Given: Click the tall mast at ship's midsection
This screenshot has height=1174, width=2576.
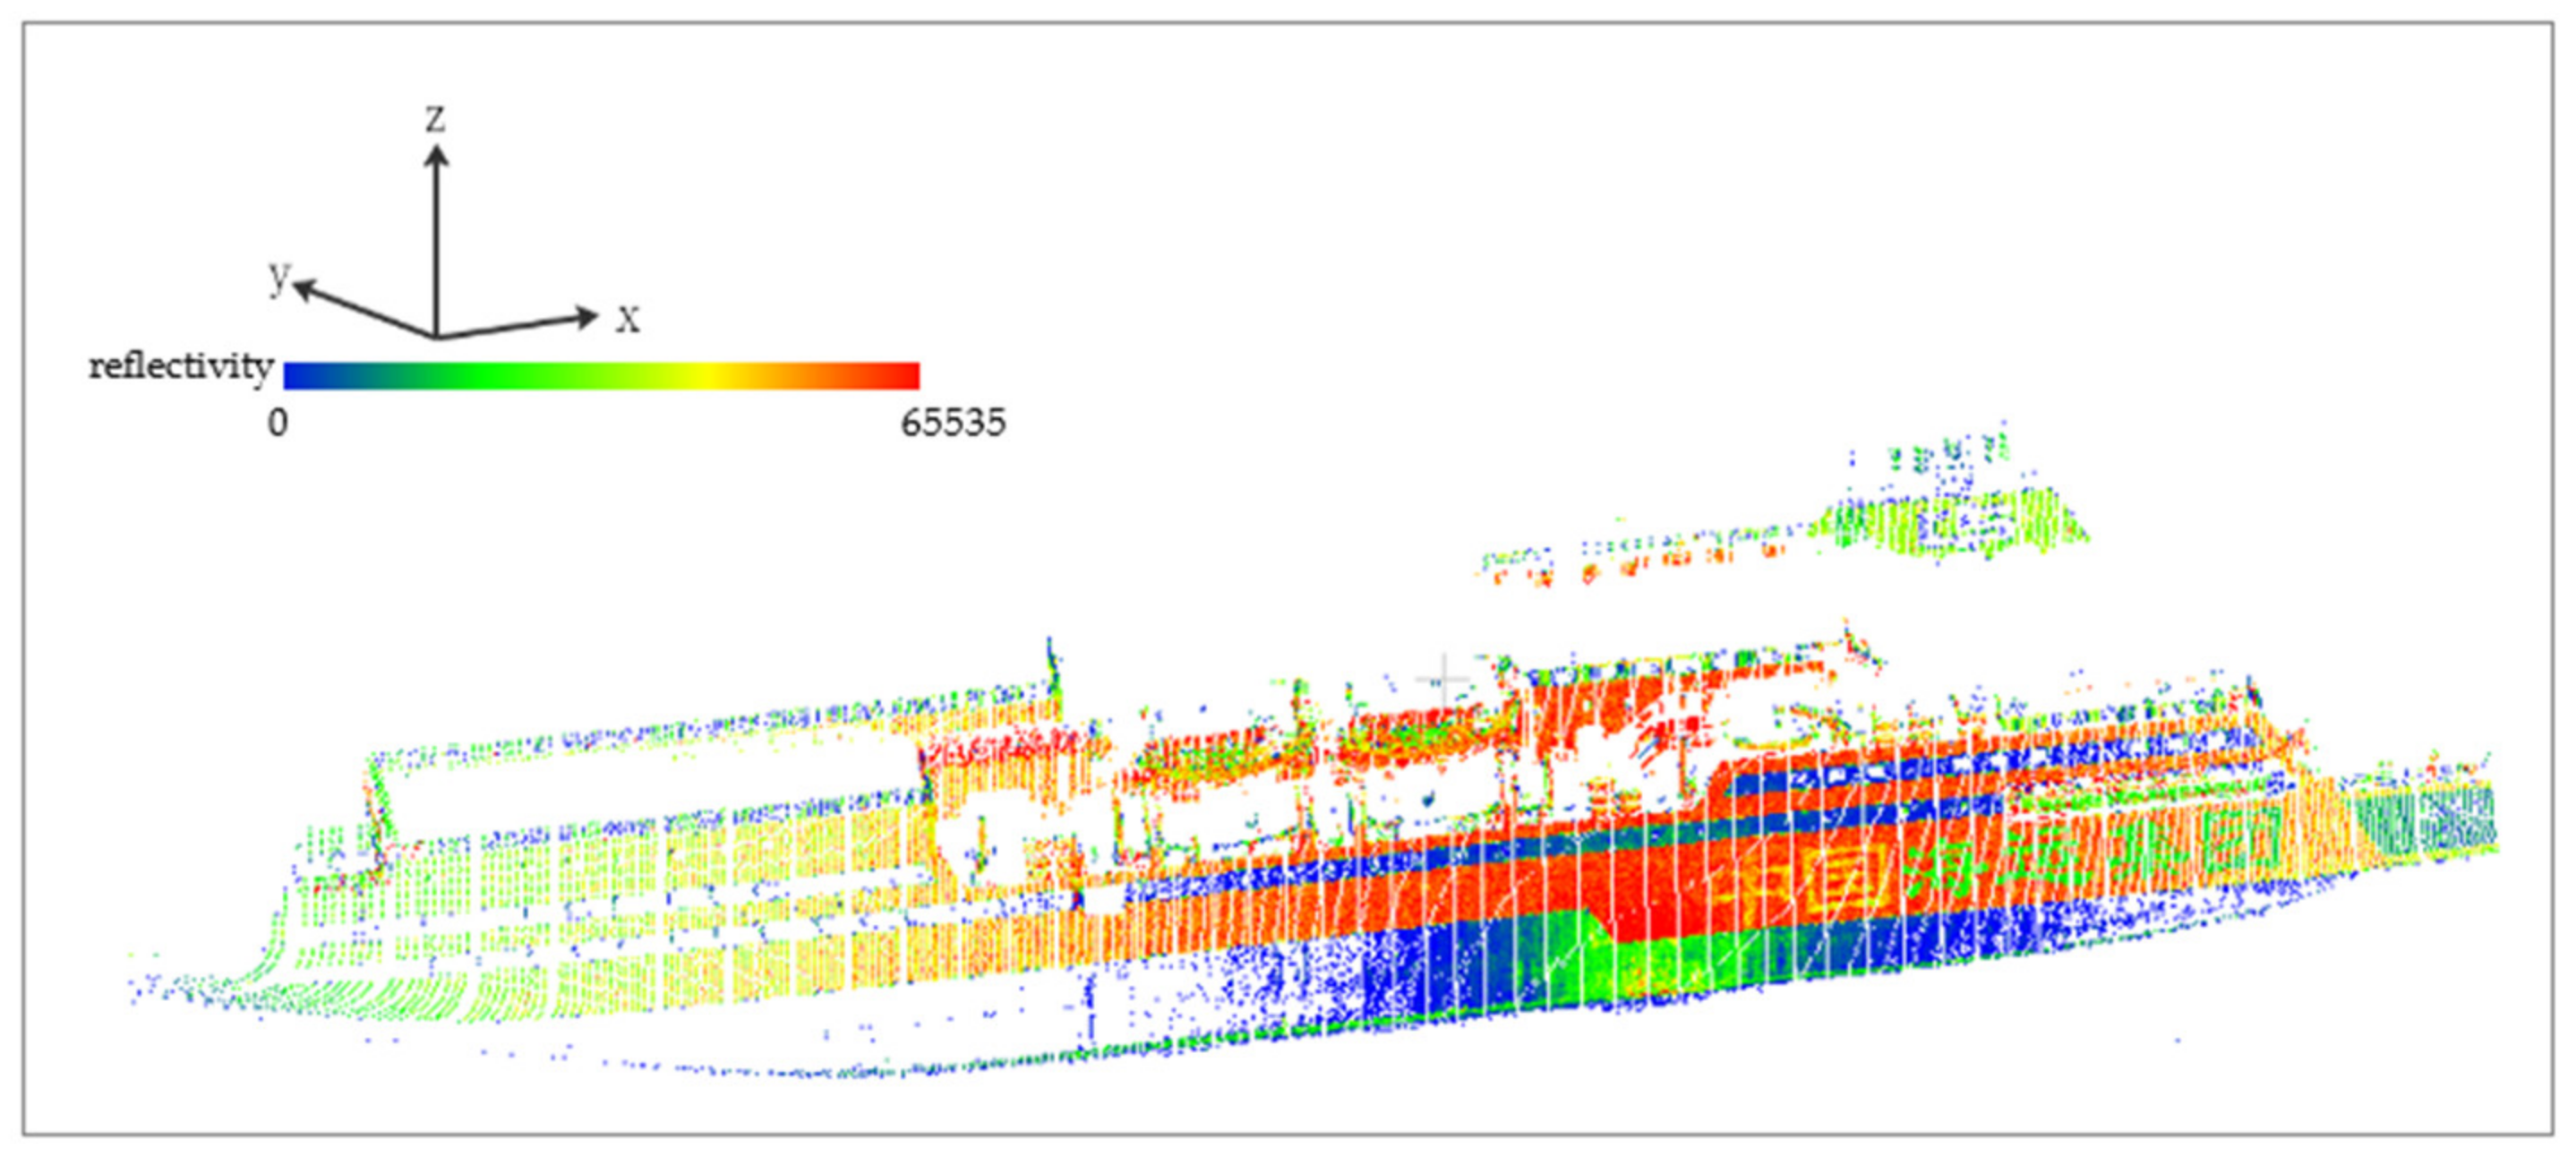Looking at the screenshot, I should point(1050,668).
